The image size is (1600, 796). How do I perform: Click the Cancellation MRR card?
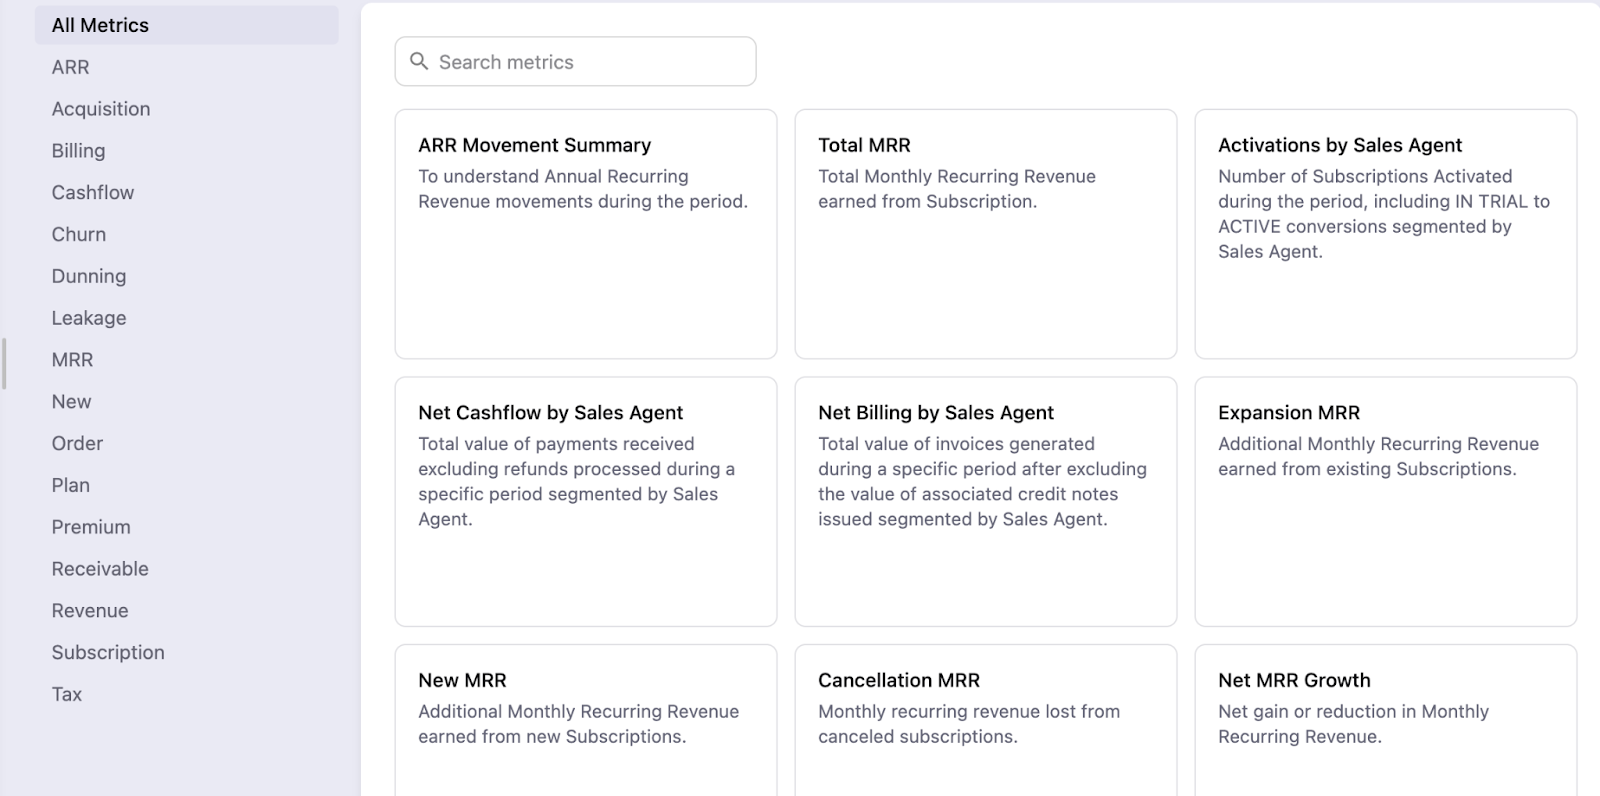coord(985,718)
